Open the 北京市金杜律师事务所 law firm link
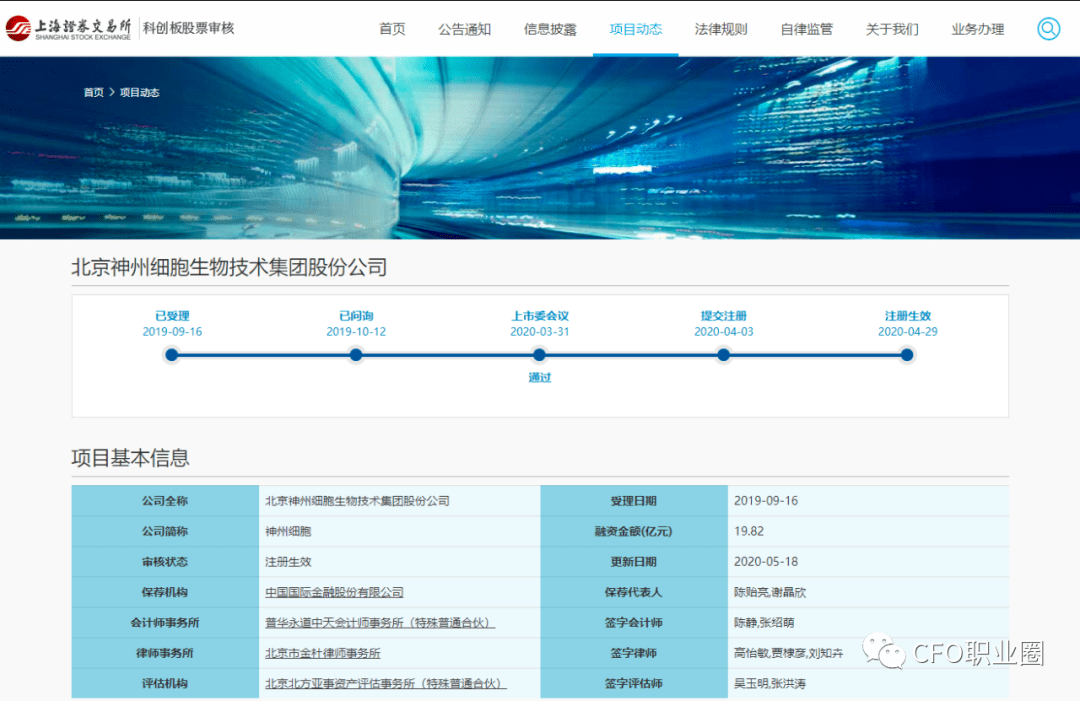1080x701 pixels. pos(325,652)
